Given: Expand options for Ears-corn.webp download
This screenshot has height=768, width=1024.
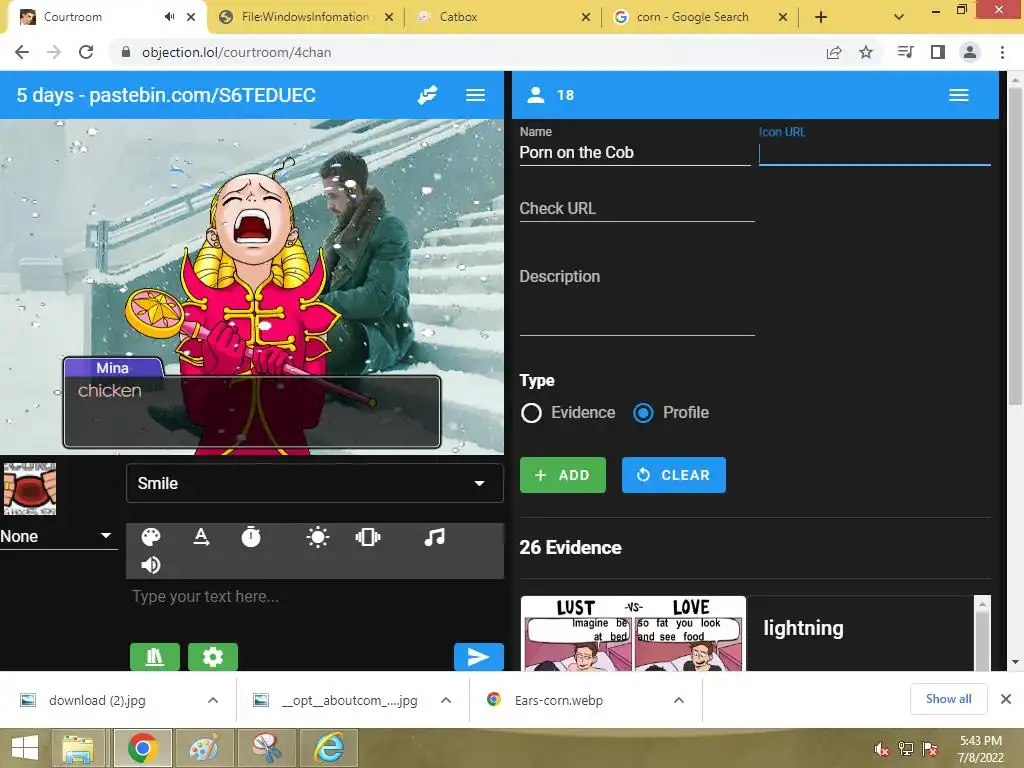Looking at the screenshot, I should pyautogui.click(x=679, y=700).
